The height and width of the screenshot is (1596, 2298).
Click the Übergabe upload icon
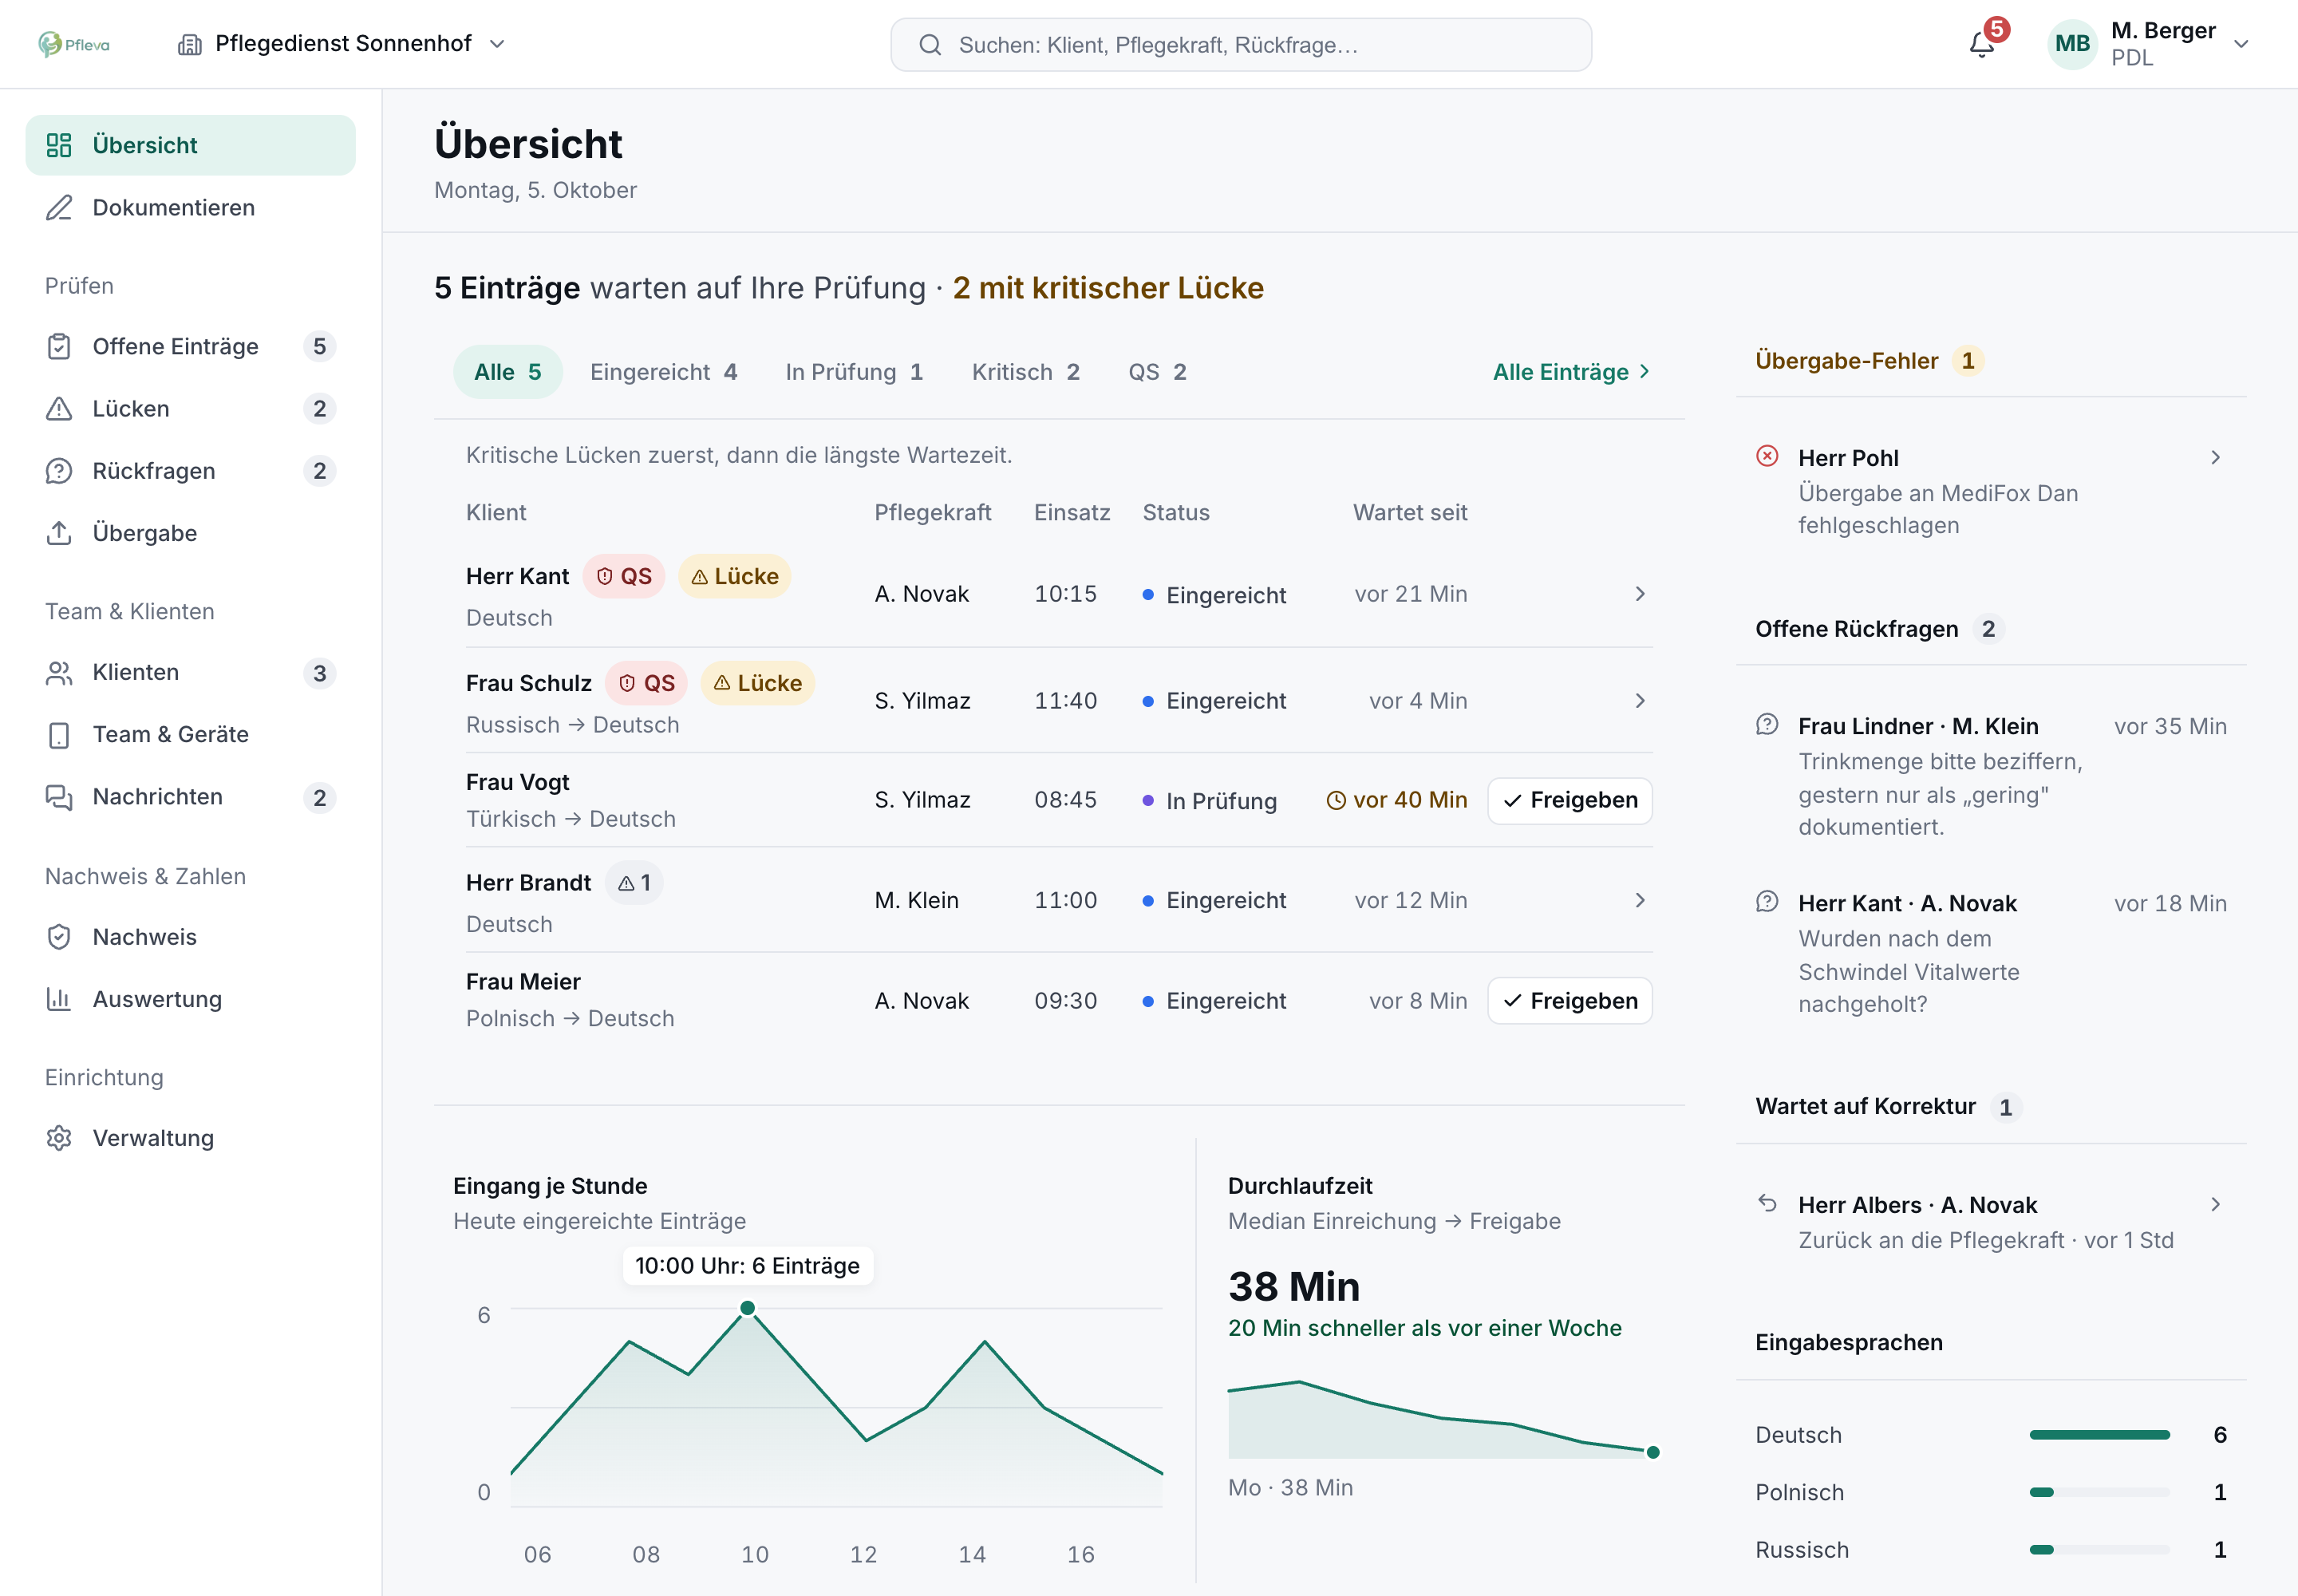pyautogui.click(x=59, y=533)
